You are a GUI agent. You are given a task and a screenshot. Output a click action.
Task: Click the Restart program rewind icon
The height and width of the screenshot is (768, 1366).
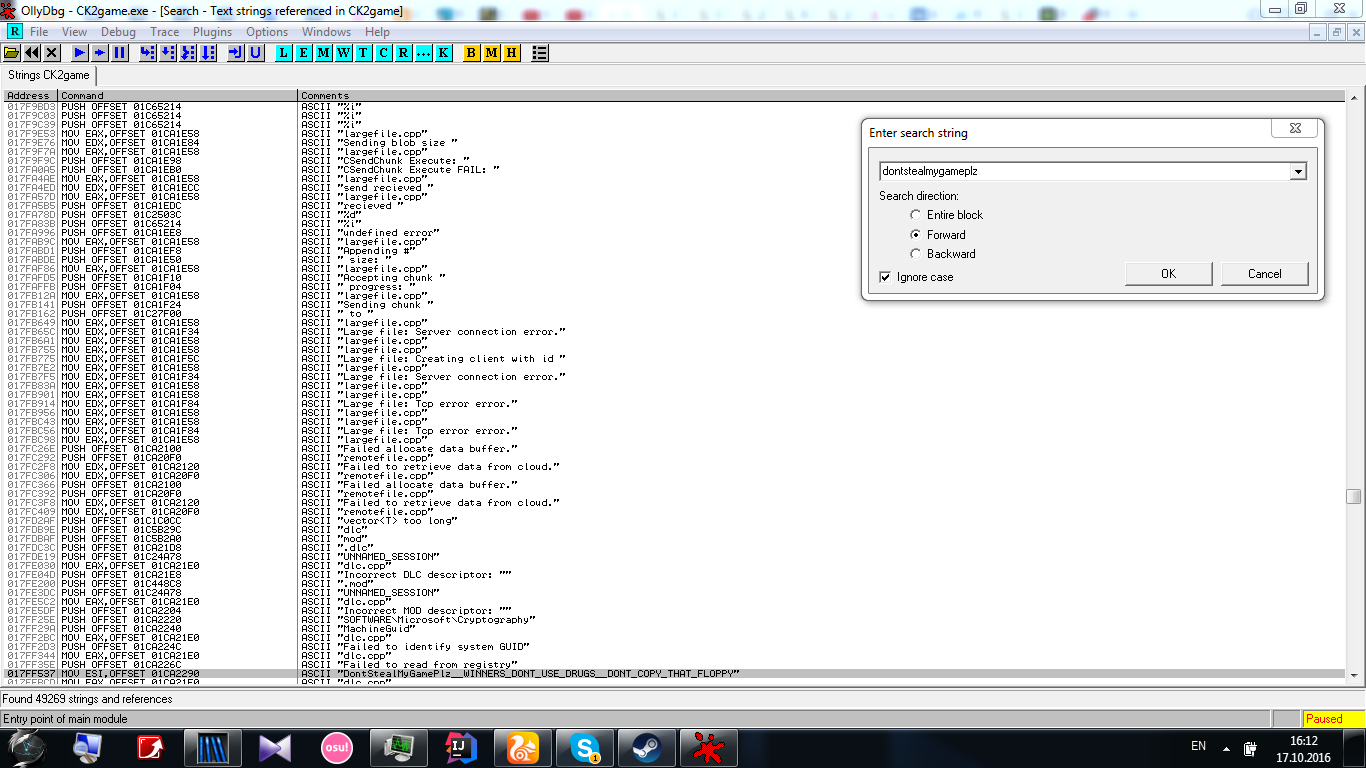coord(32,53)
